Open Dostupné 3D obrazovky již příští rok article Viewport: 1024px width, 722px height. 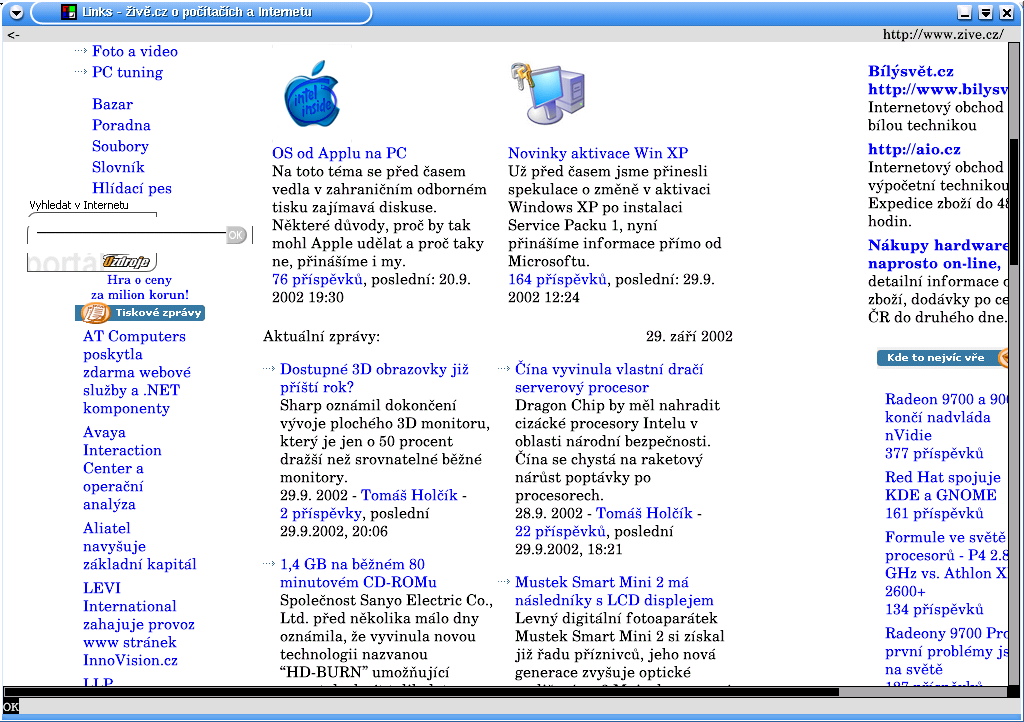[374, 379]
